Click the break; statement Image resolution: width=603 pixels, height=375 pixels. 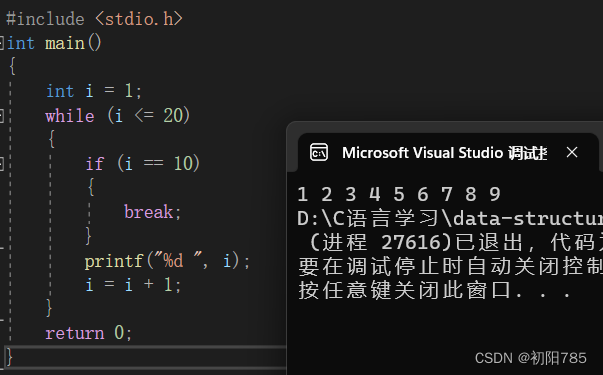click(152, 212)
